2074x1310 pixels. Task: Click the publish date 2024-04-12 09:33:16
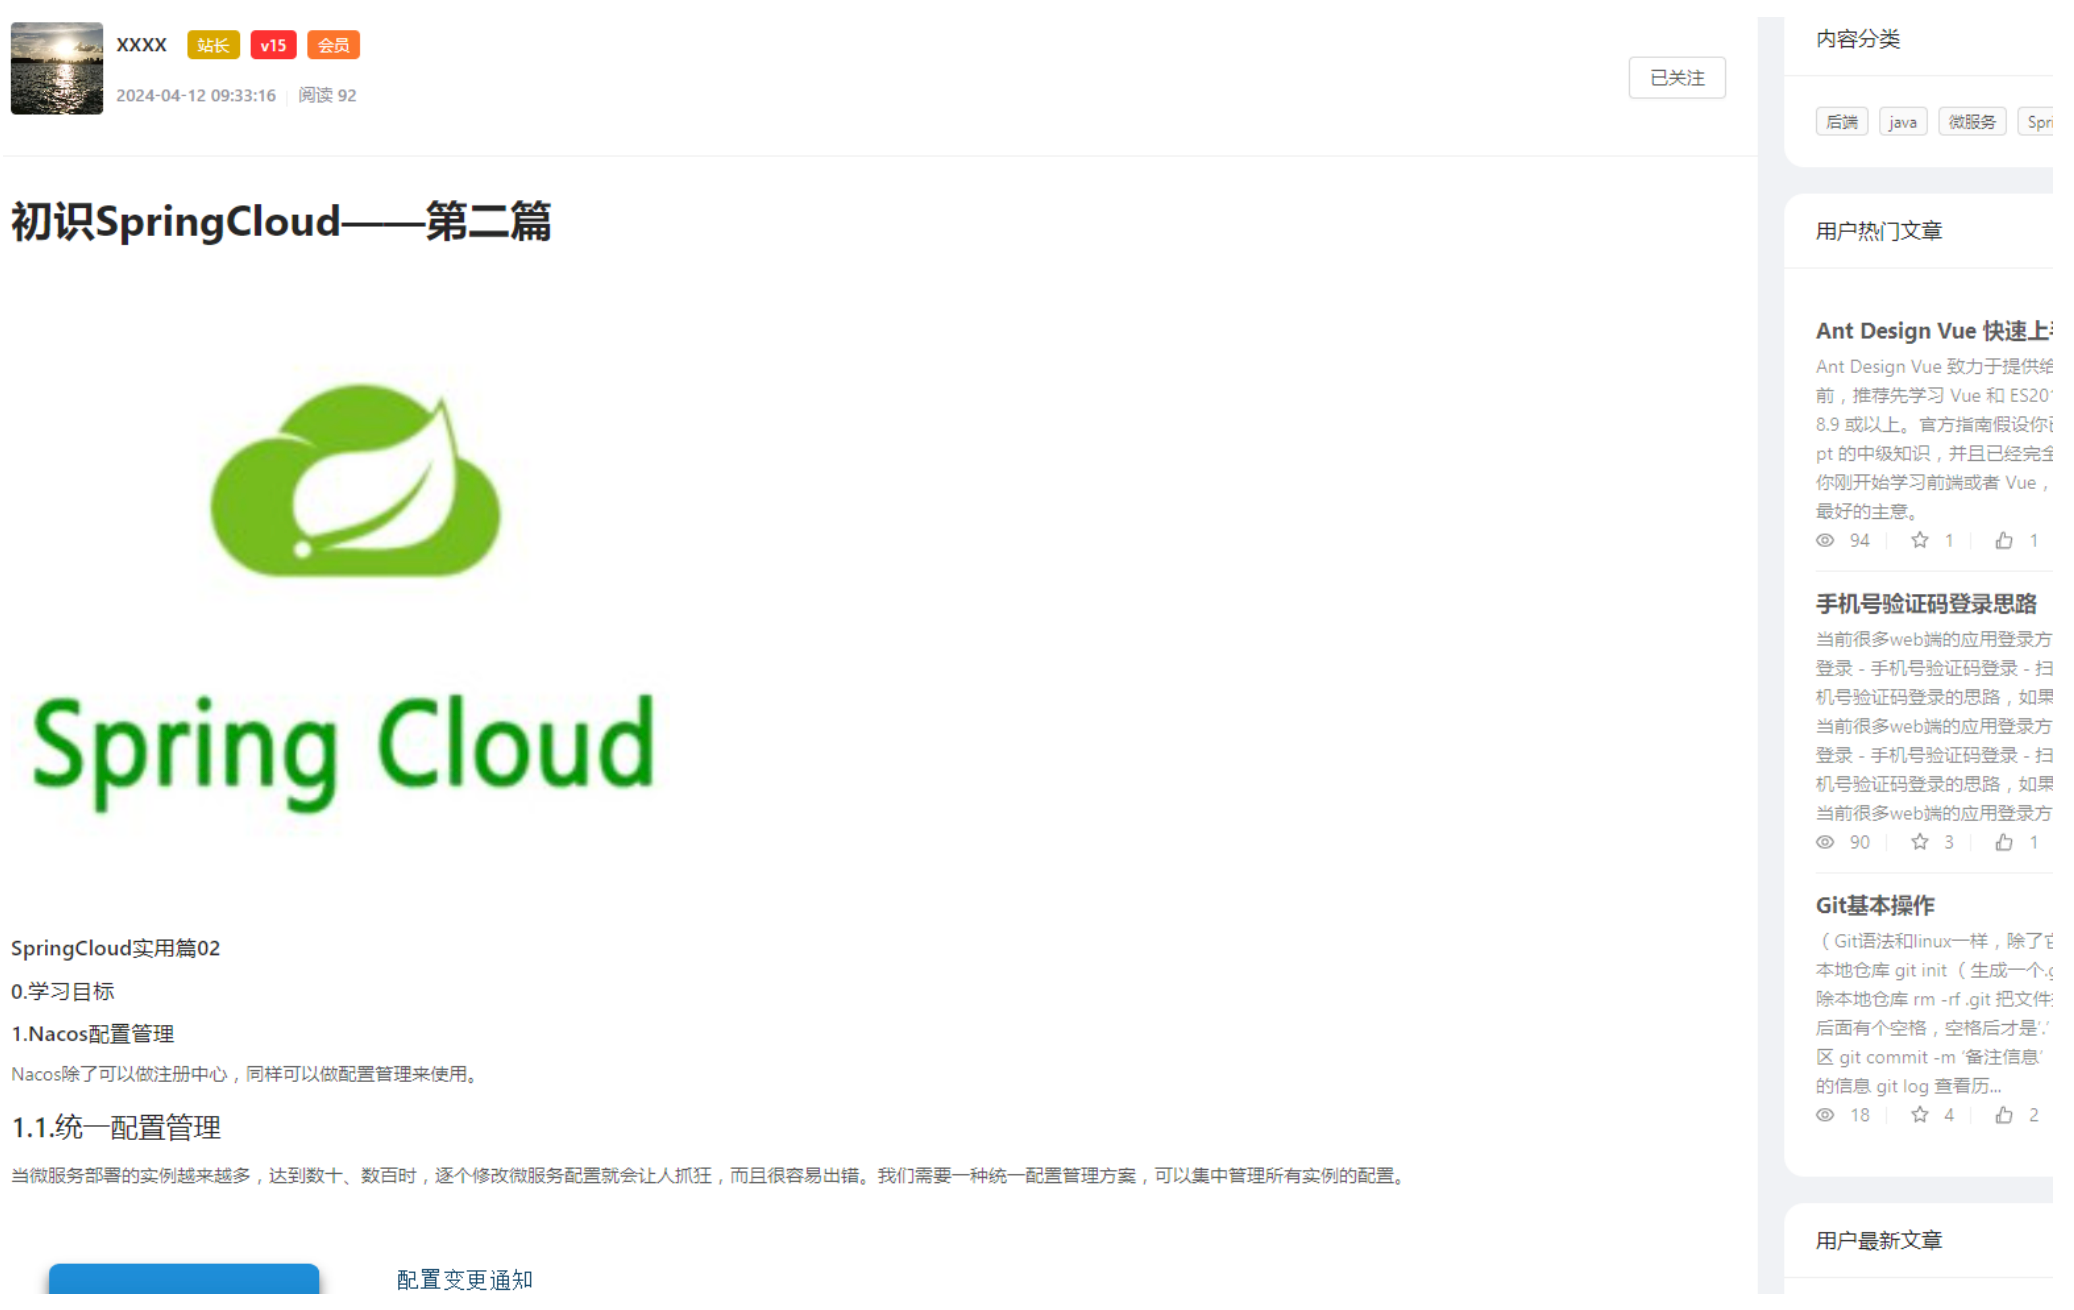pyautogui.click(x=196, y=95)
